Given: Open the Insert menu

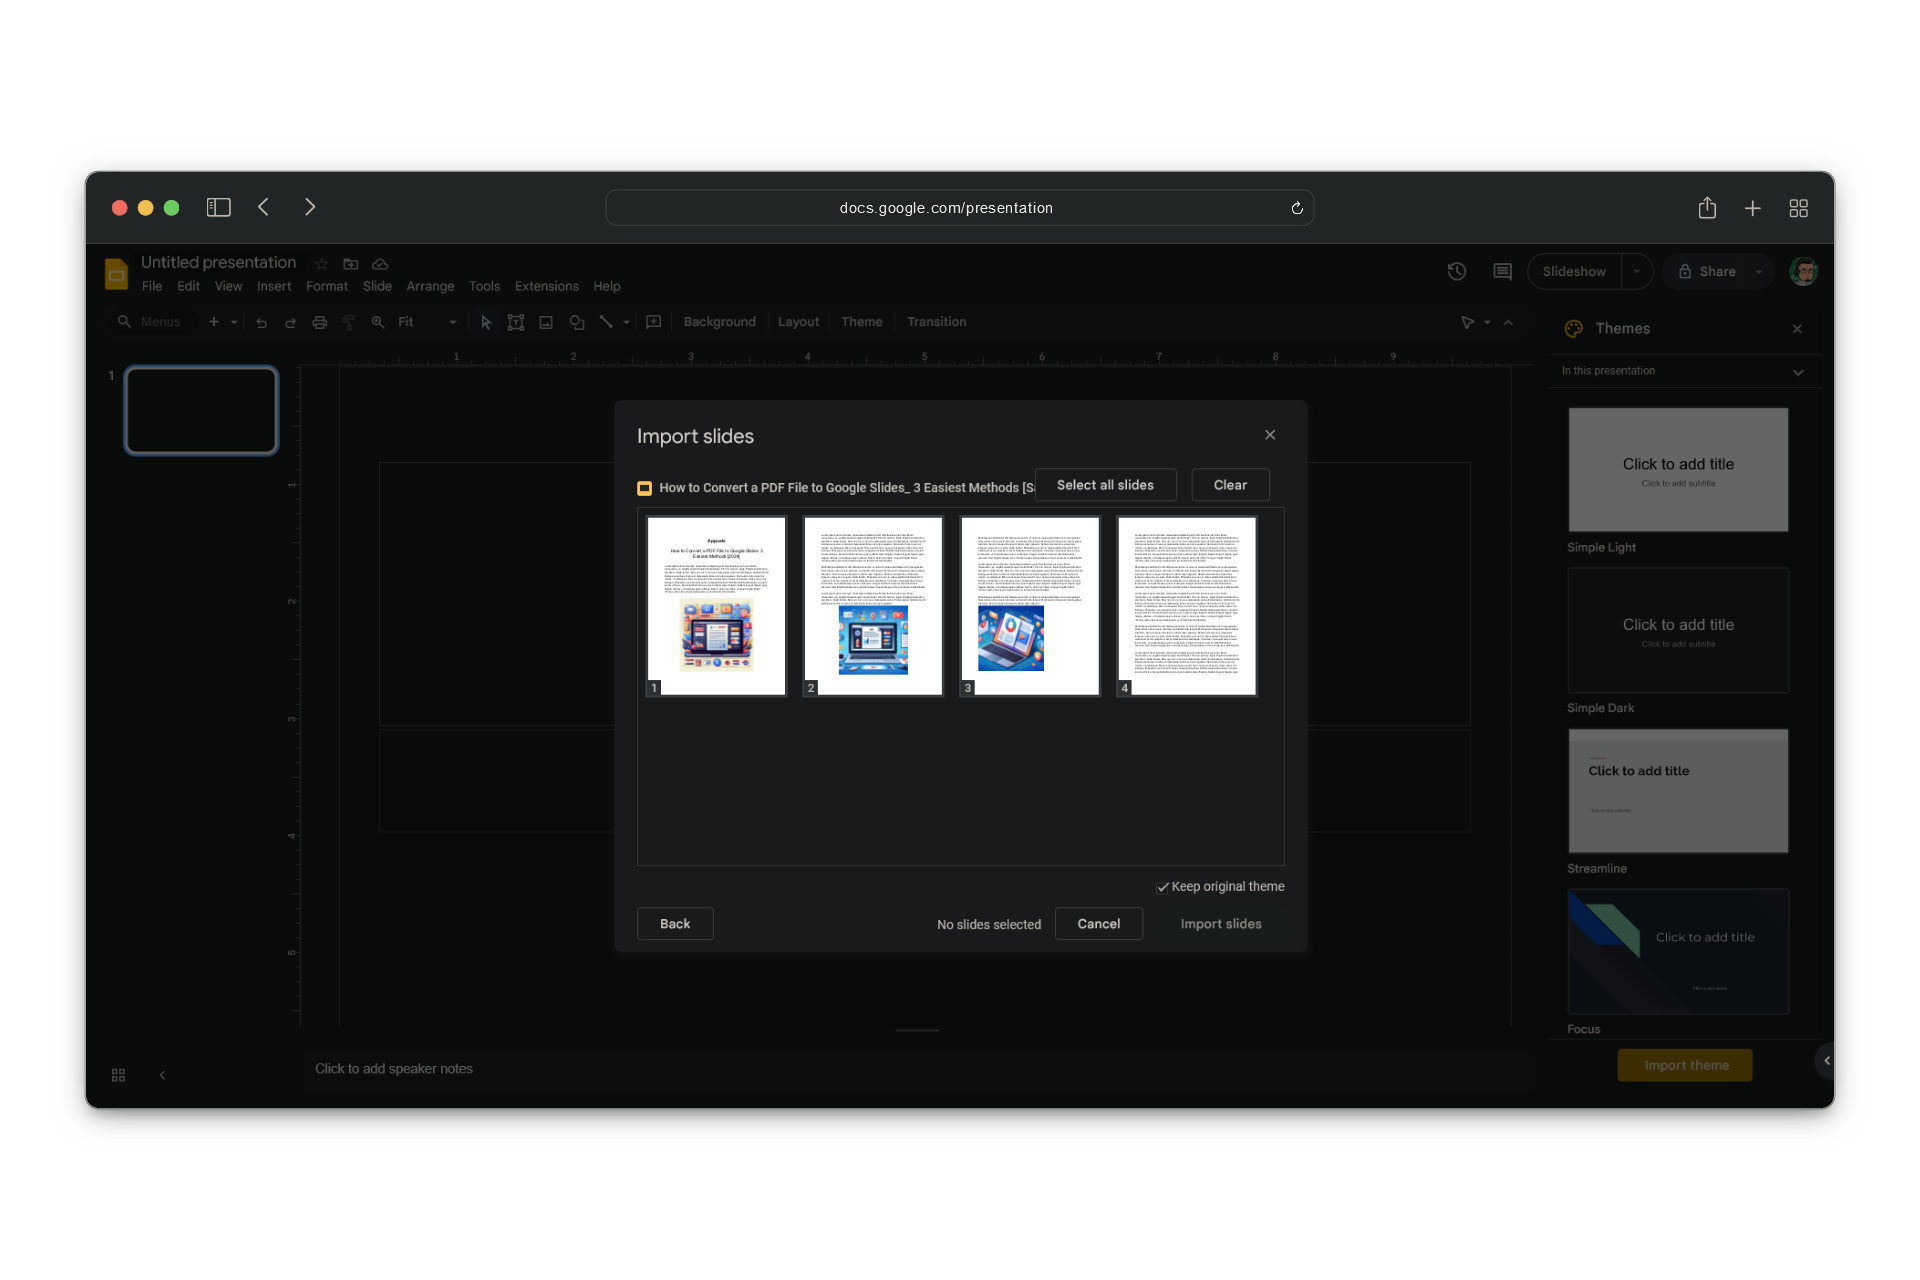Looking at the screenshot, I should [x=273, y=286].
